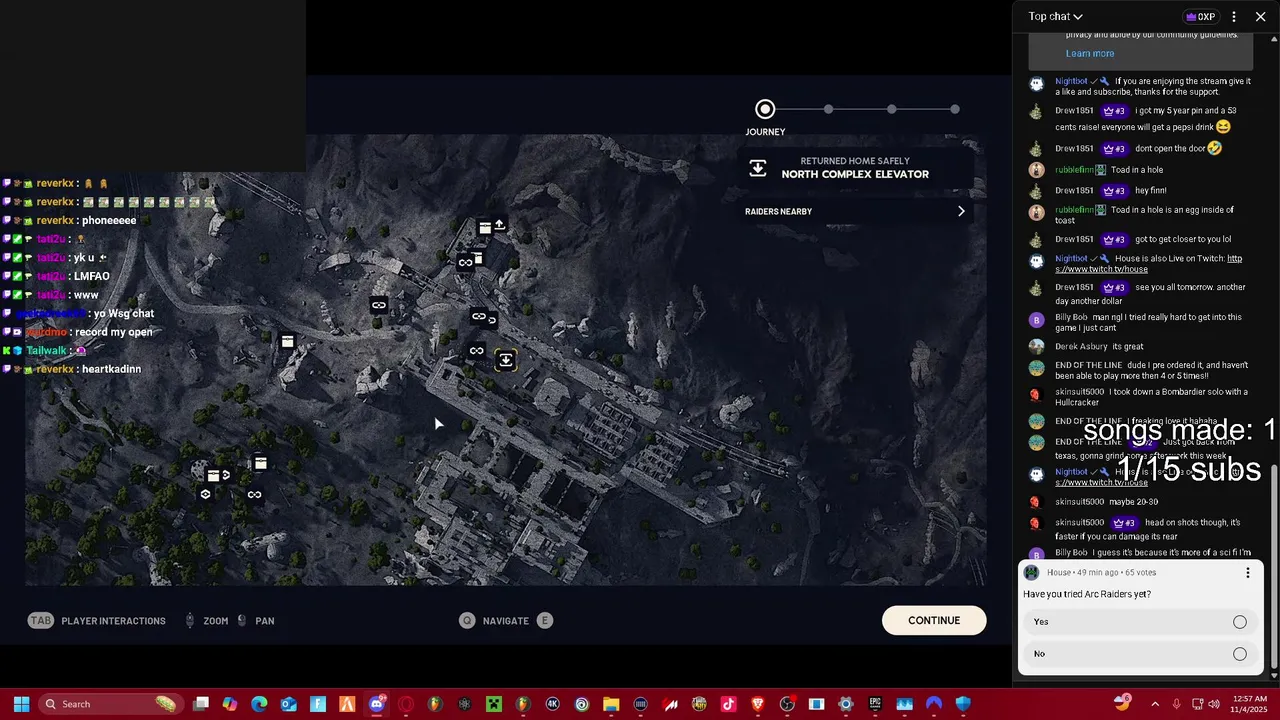Click the last Journey step marker

955,109
